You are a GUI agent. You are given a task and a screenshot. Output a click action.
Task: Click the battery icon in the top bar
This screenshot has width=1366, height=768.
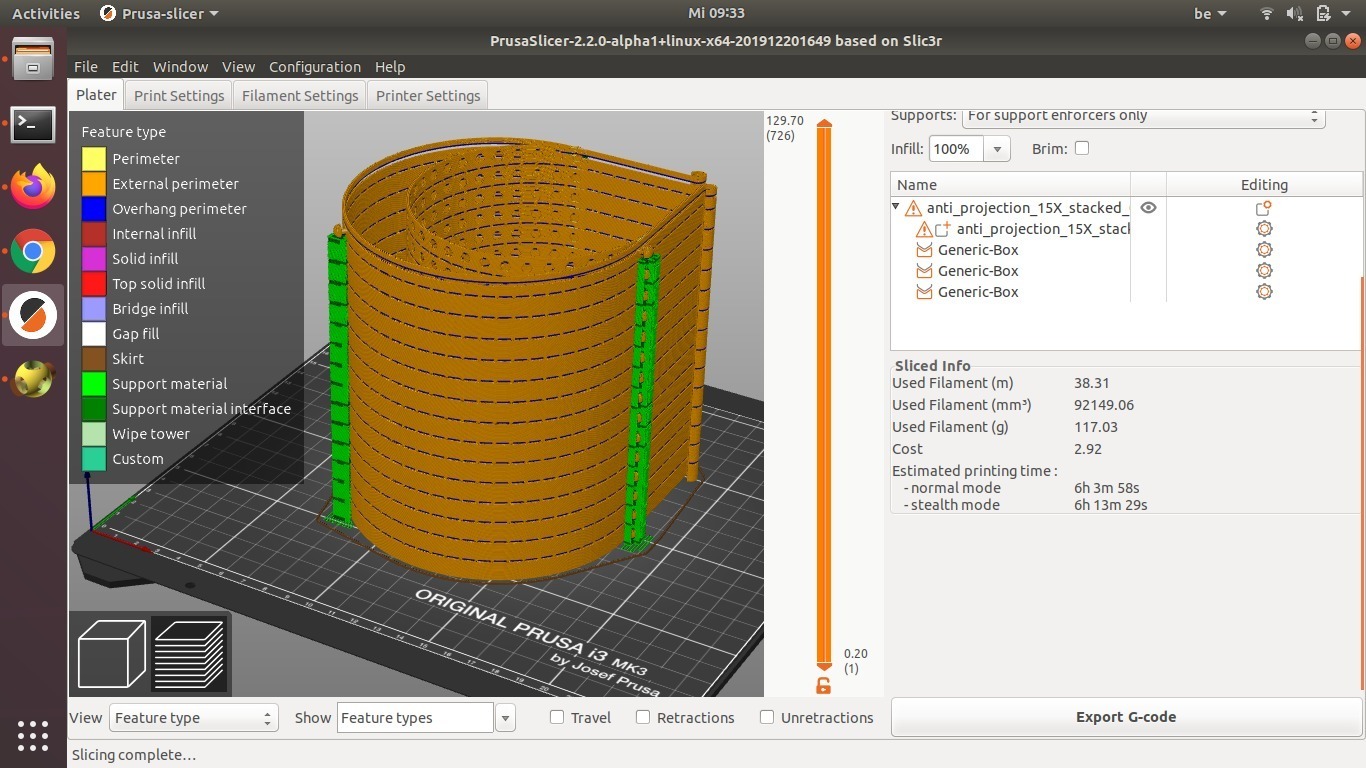[1323, 14]
